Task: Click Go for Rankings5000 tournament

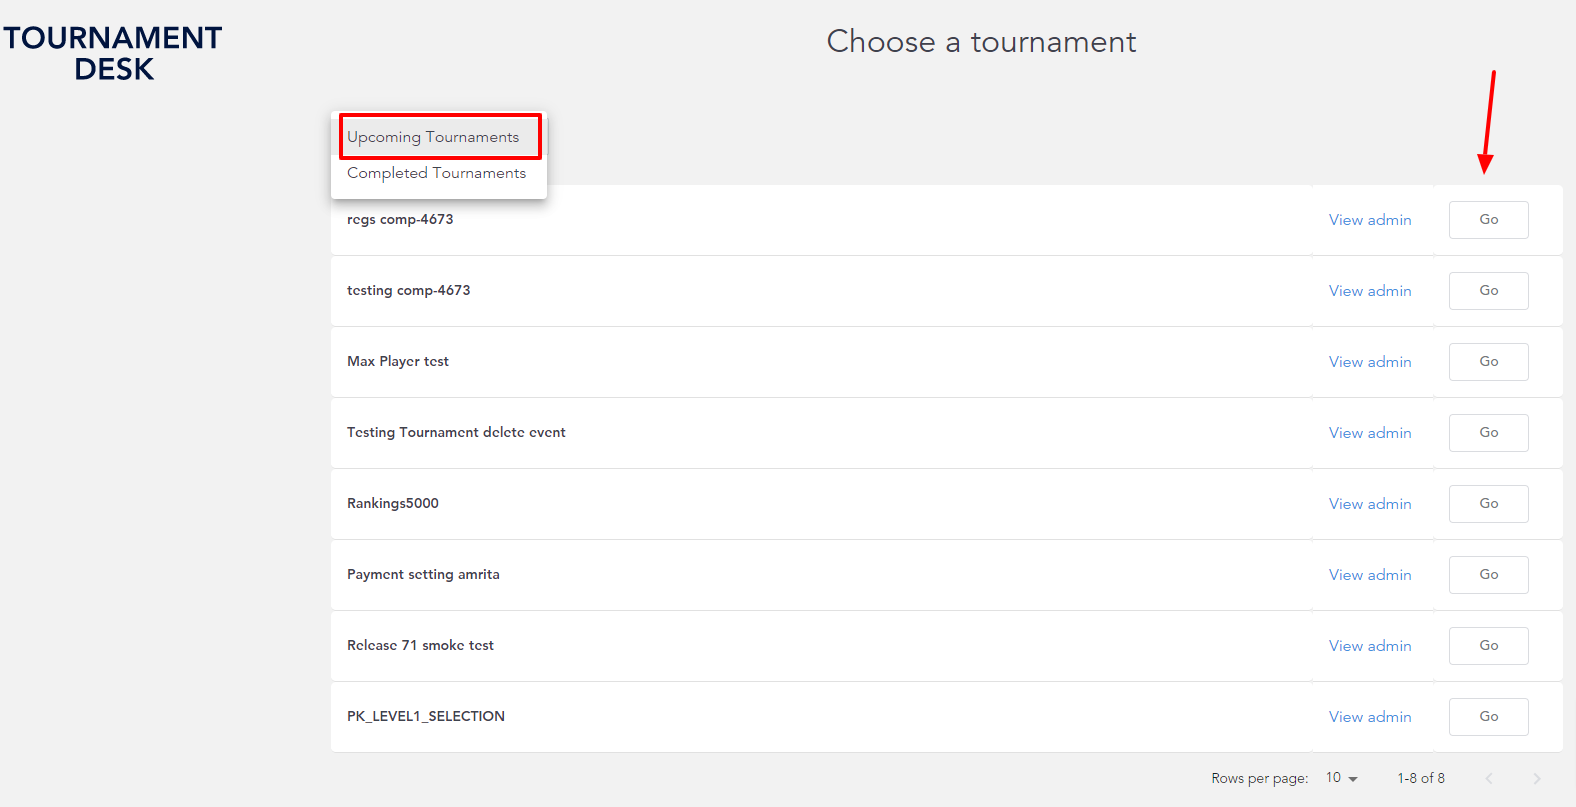Action: point(1489,504)
